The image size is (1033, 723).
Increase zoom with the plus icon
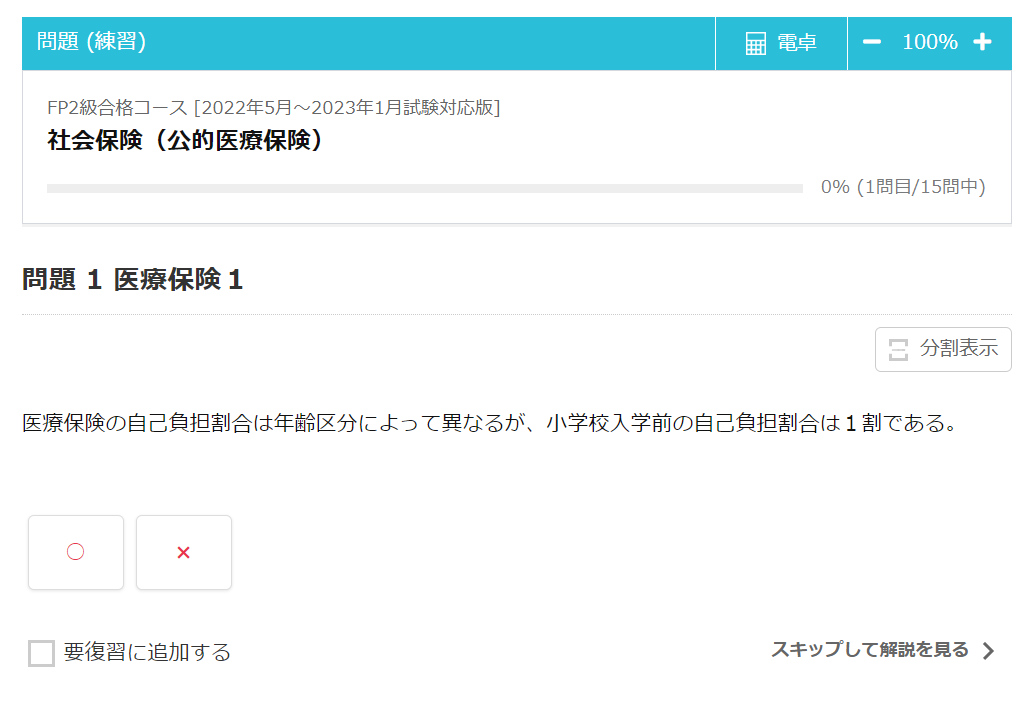click(983, 42)
